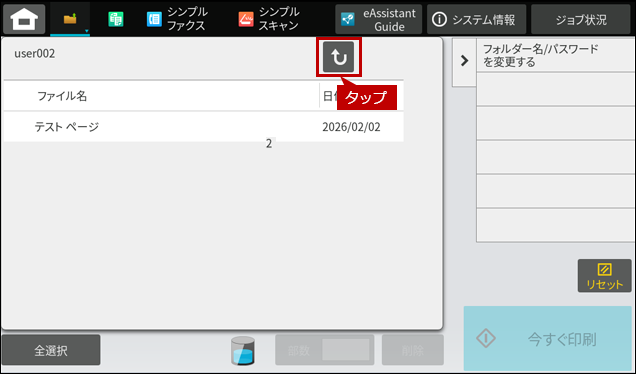This screenshot has width=636, height=374.
Task: Open シンプルスキャン mode
Action: pyautogui.click(x=269, y=19)
